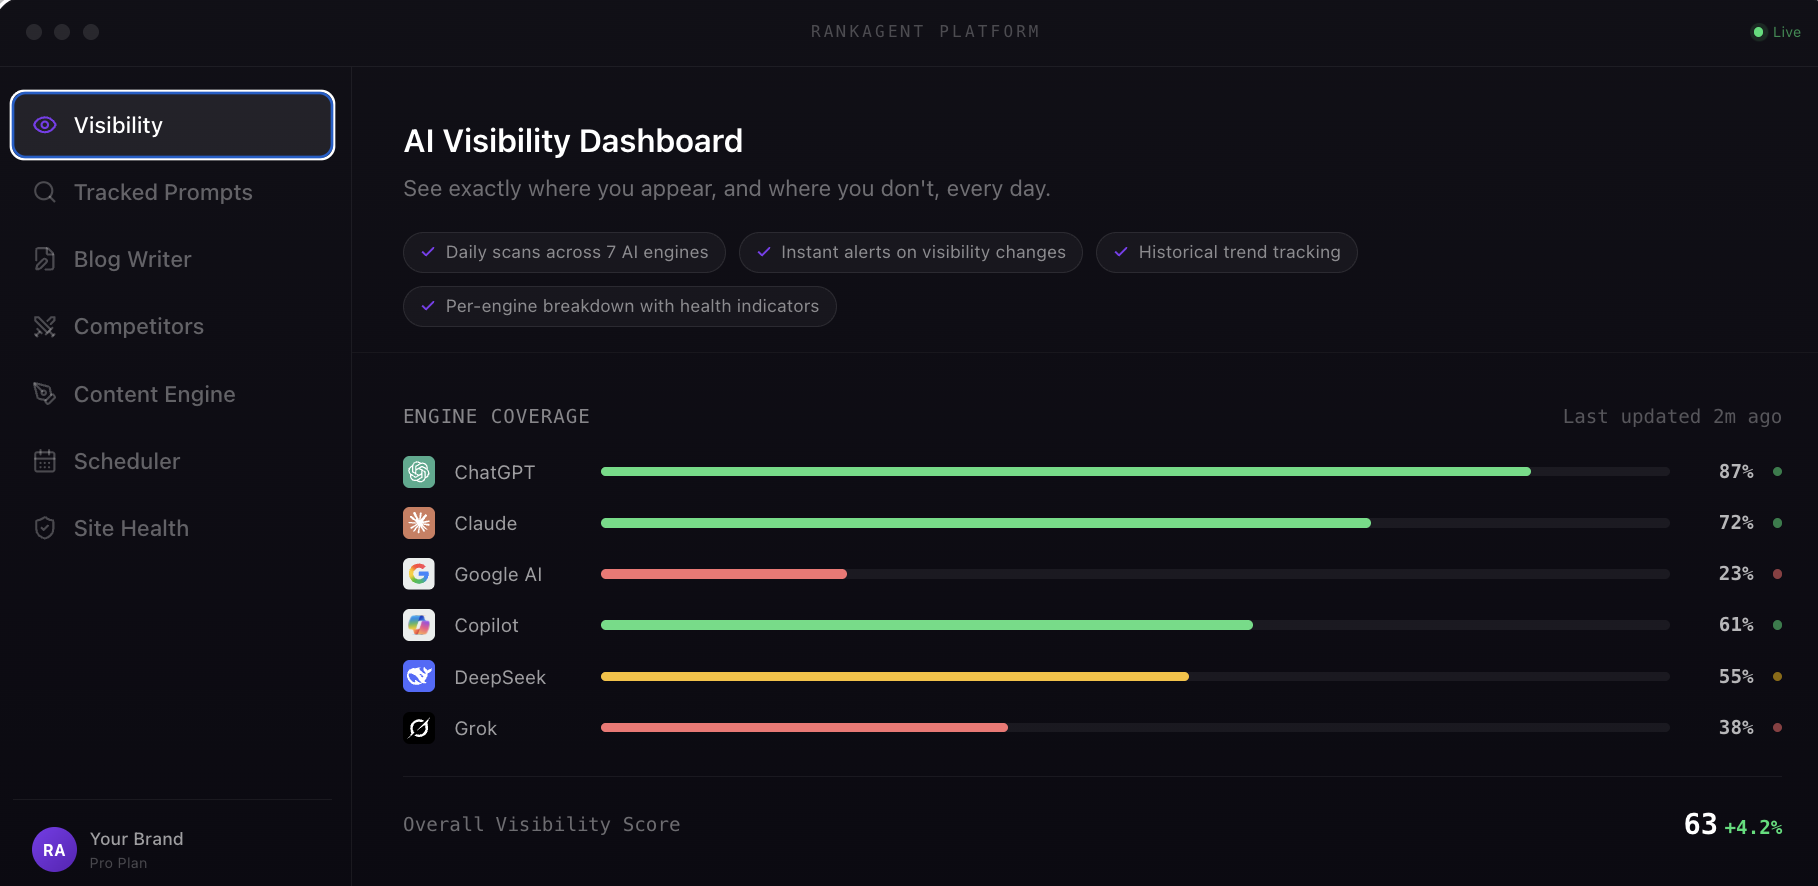Open Content Engine from sidebar
1818x886 pixels.
pyautogui.click(x=154, y=394)
